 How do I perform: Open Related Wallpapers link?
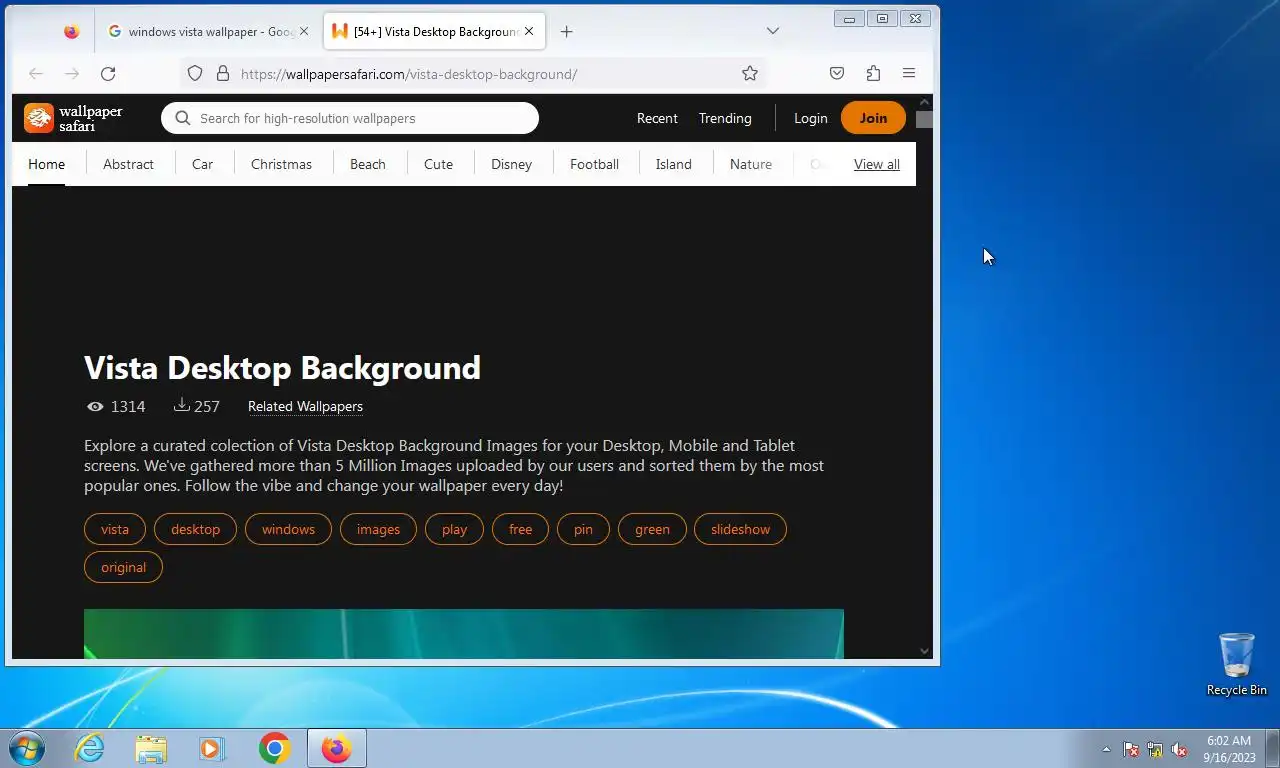(x=305, y=406)
